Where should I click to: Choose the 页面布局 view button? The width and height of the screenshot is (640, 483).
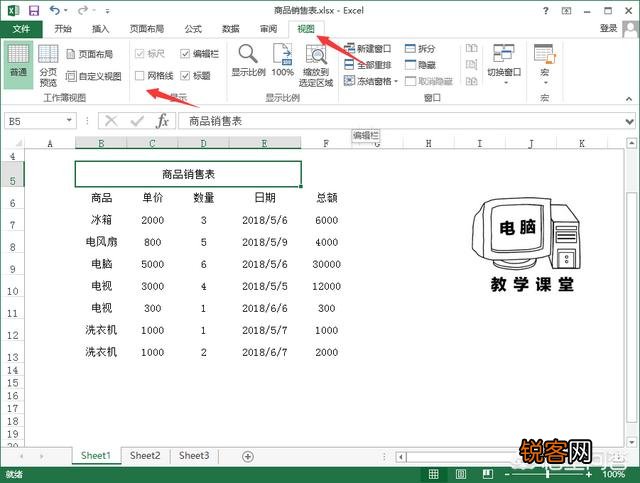[x=89, y=54]
